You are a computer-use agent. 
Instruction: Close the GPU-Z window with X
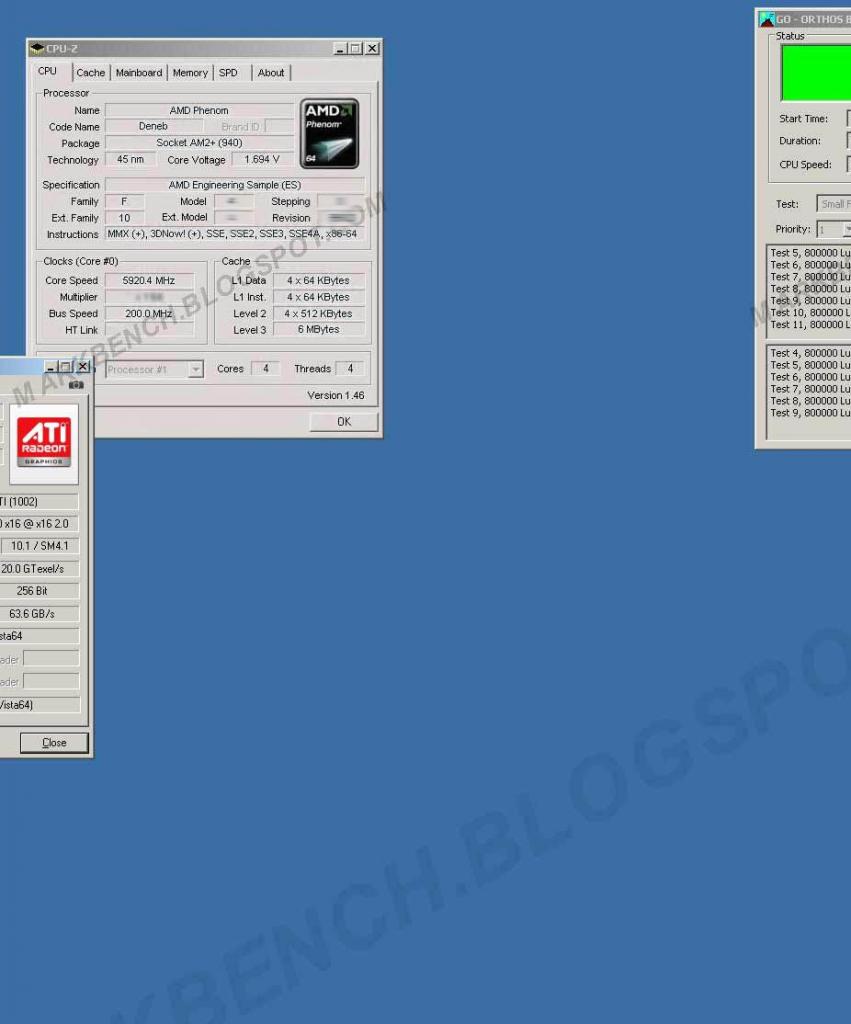[x=83, y=366]
